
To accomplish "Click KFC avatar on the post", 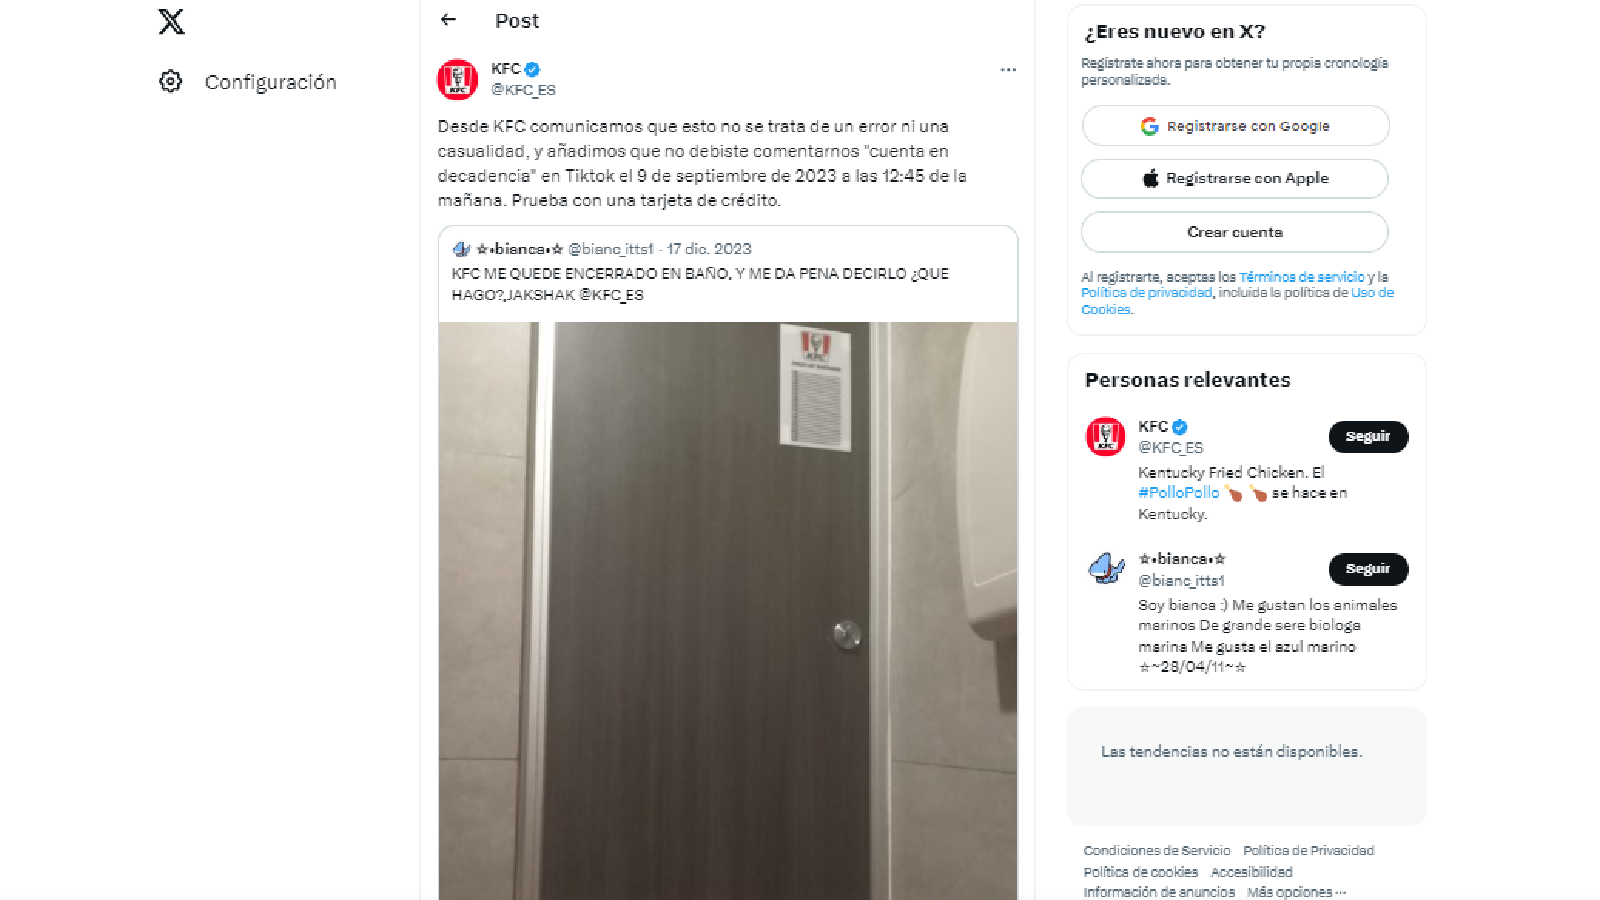I will (x=457, y=79).
